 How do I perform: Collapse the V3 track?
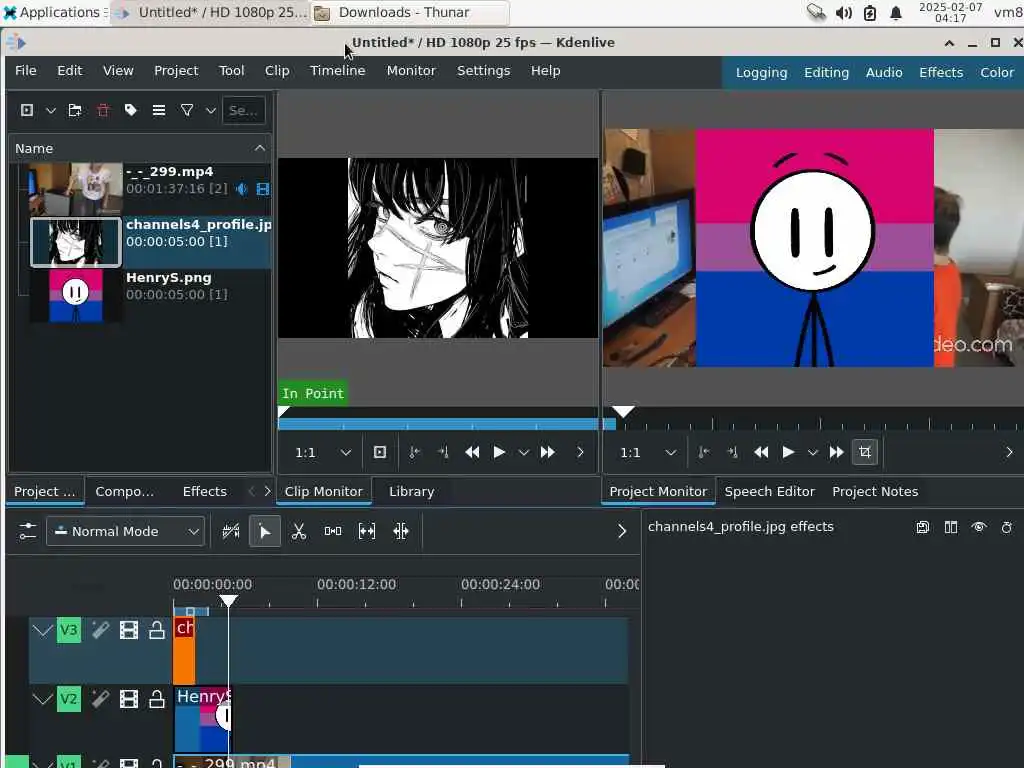tap(42, 630)
